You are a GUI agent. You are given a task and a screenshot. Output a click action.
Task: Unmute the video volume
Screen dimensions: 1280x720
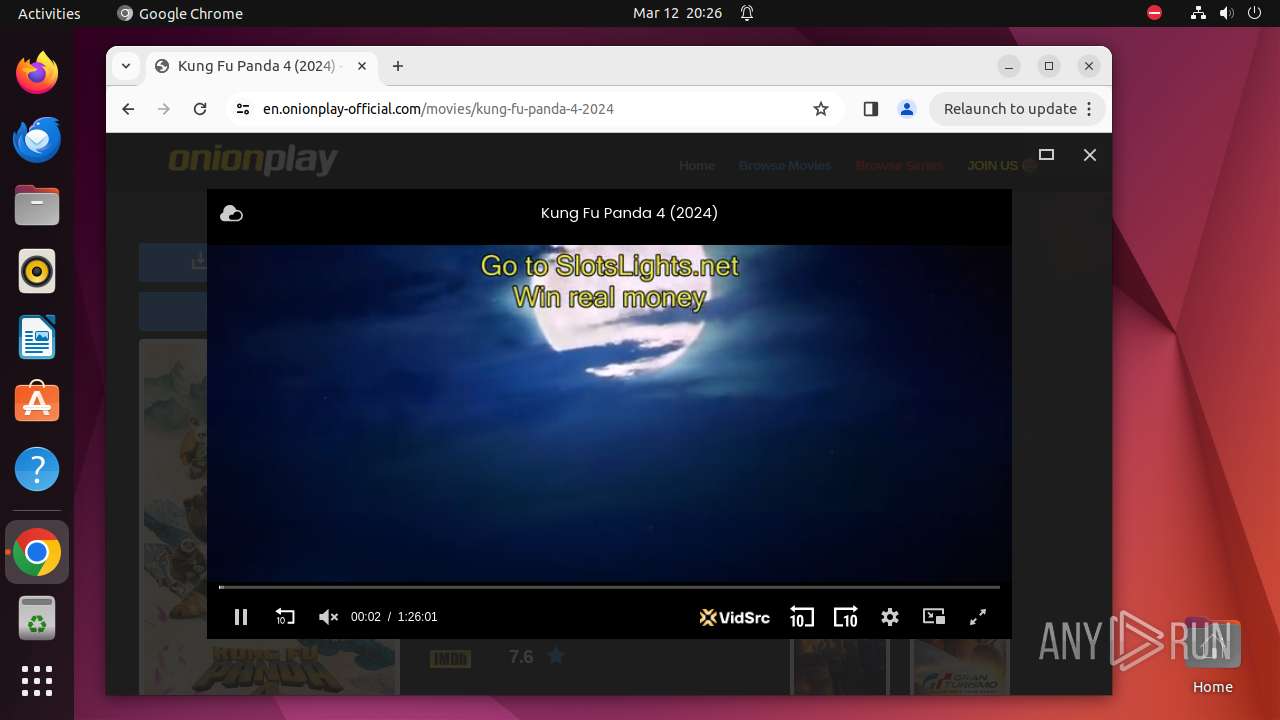328,617
